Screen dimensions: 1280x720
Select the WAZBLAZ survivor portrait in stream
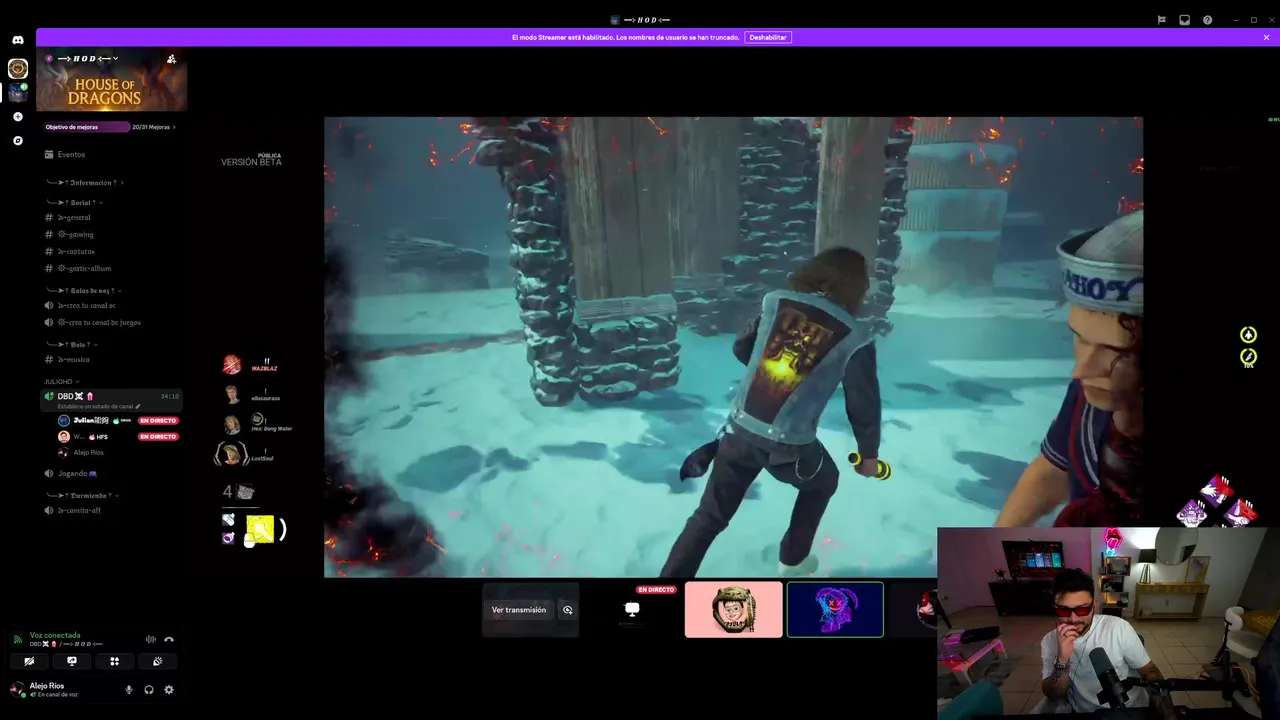pos(232,365)
